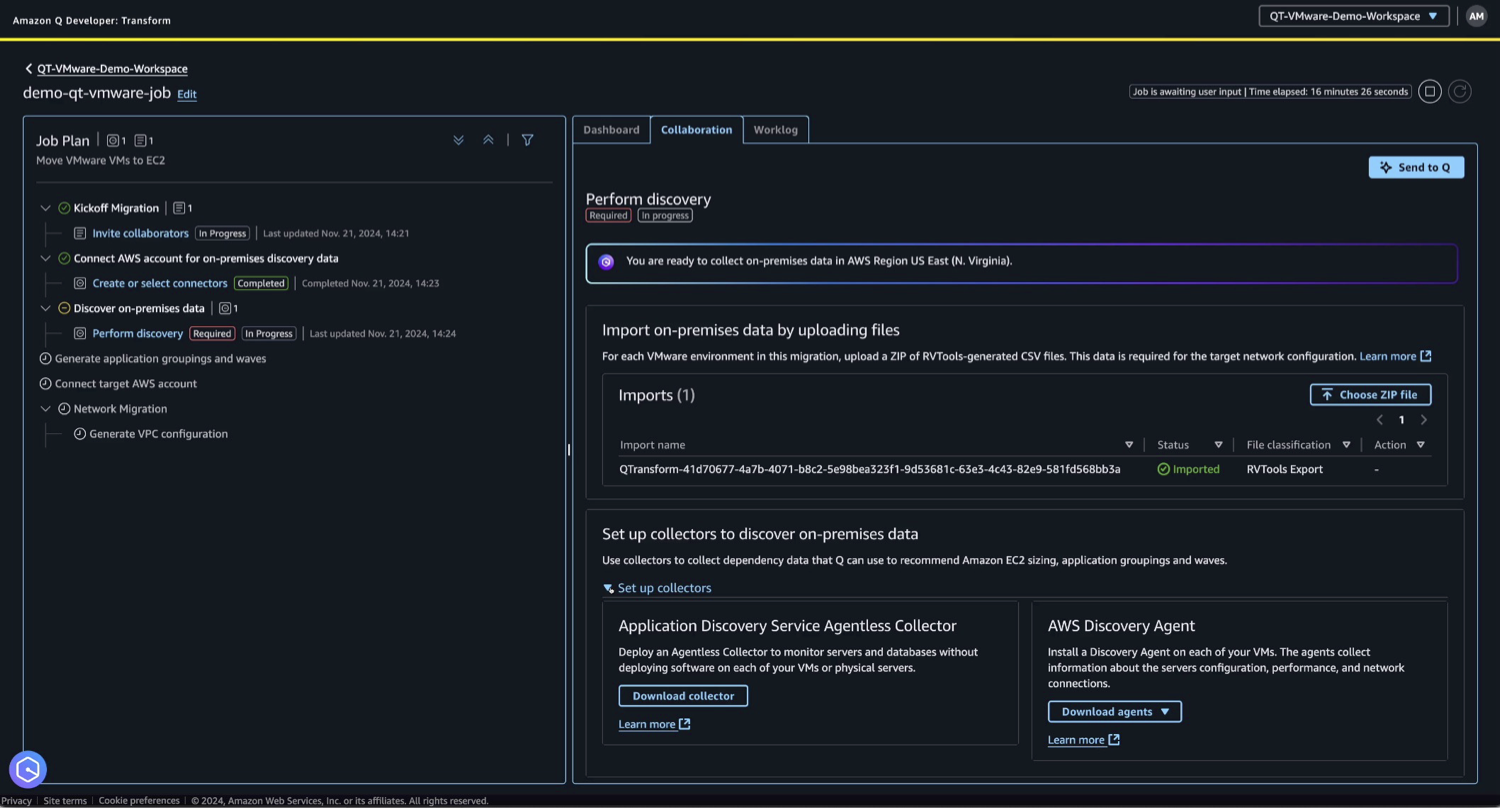This screenshot has width=1500, height=808.
Task: Go to previous imports page arrow
Action: tap(1380, 420)
